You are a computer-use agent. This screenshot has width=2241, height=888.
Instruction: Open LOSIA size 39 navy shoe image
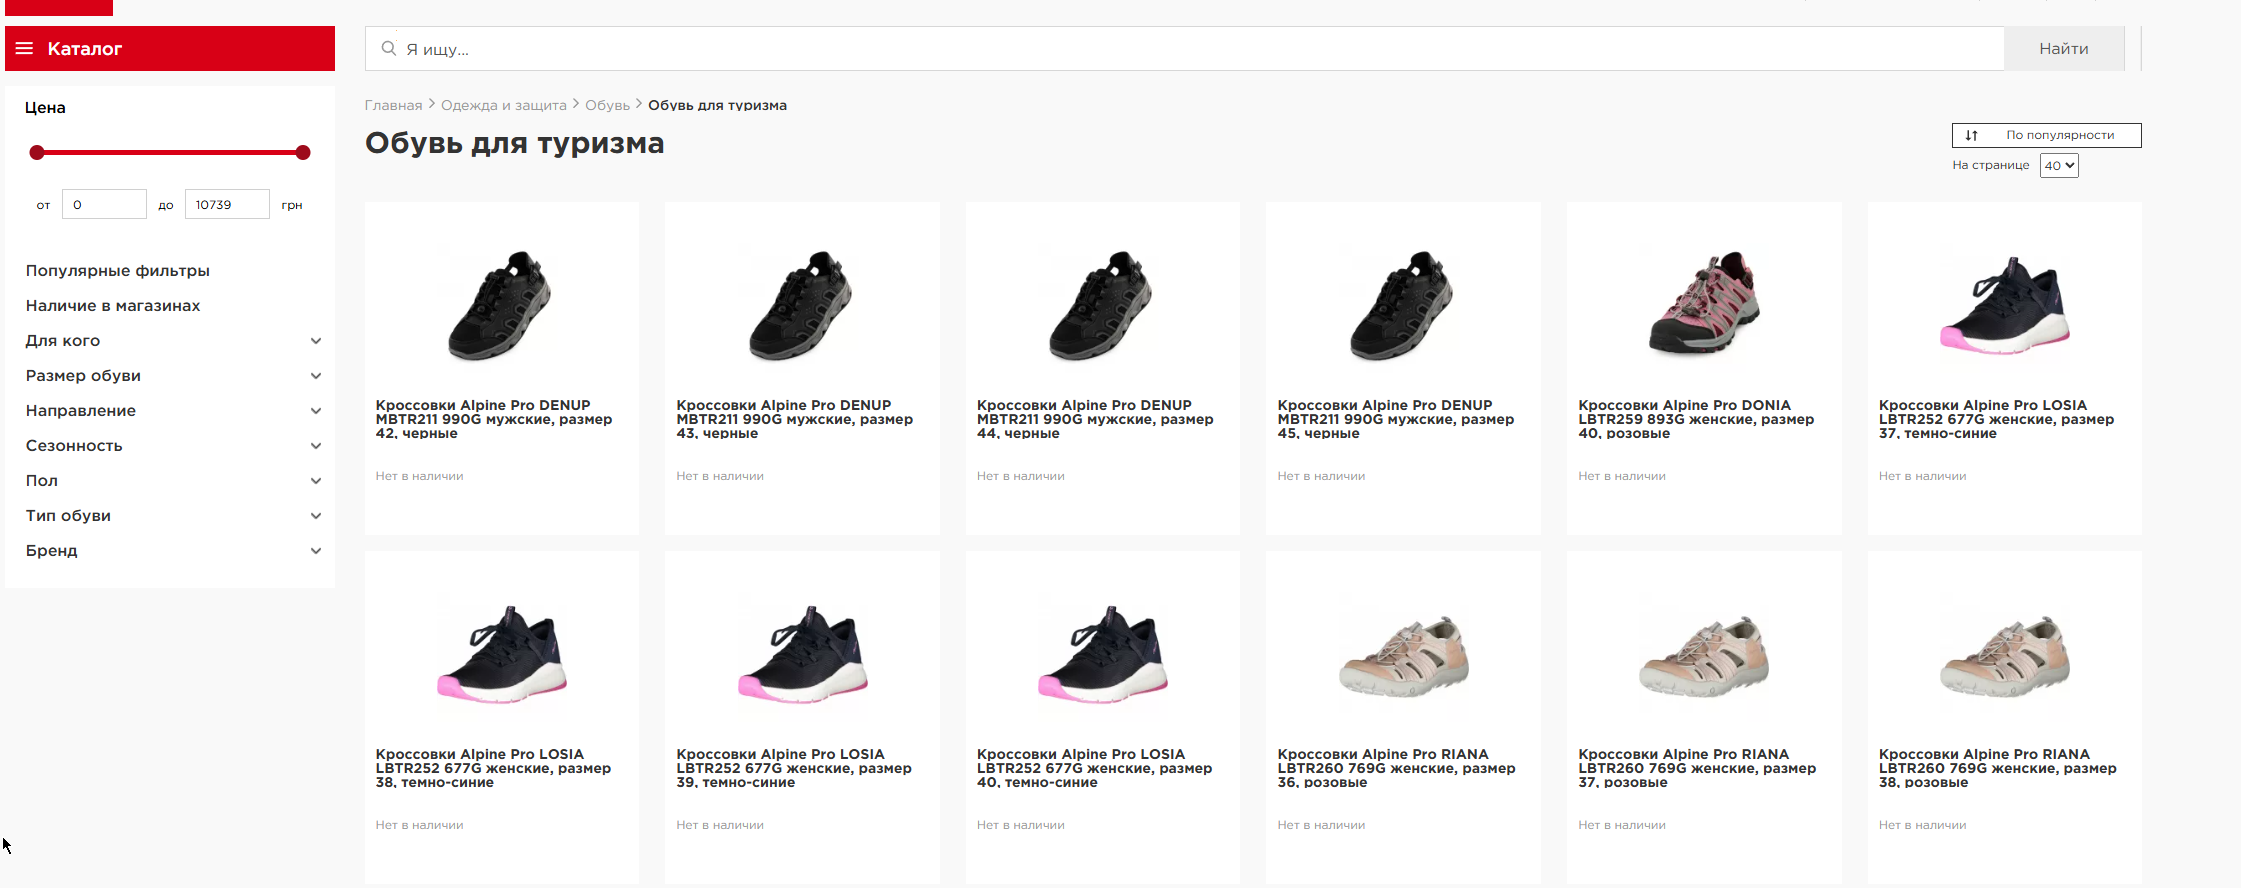pos(803,654)
